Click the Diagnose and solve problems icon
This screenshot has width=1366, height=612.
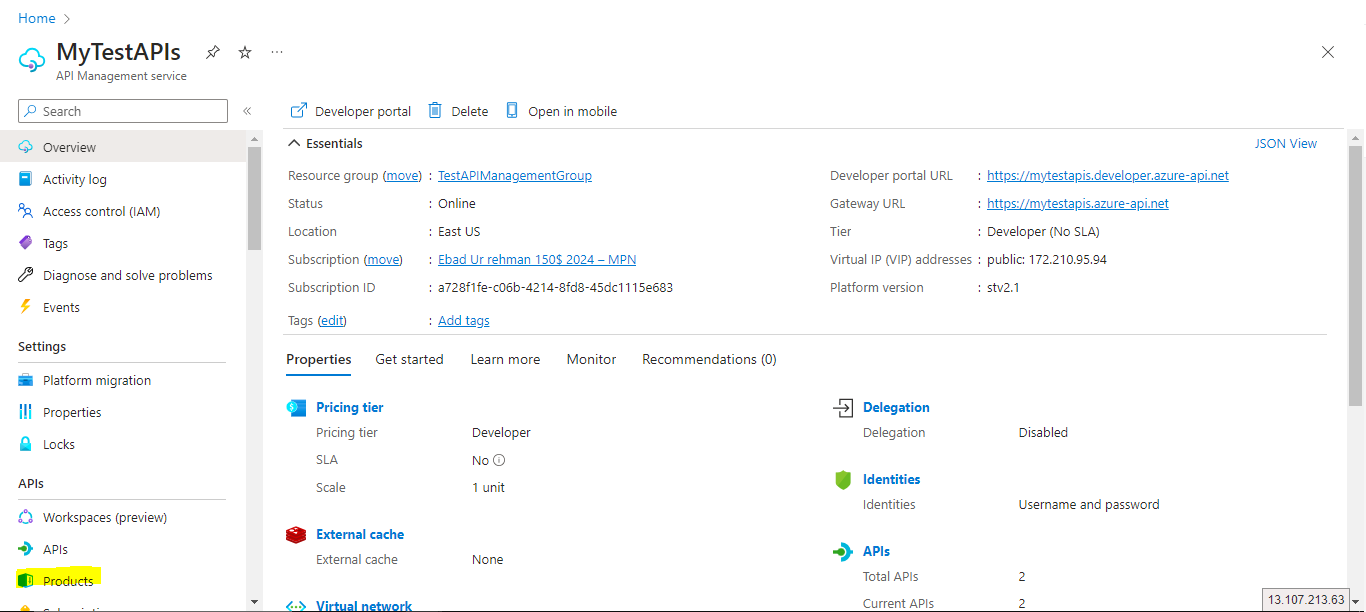pos(26,275)
